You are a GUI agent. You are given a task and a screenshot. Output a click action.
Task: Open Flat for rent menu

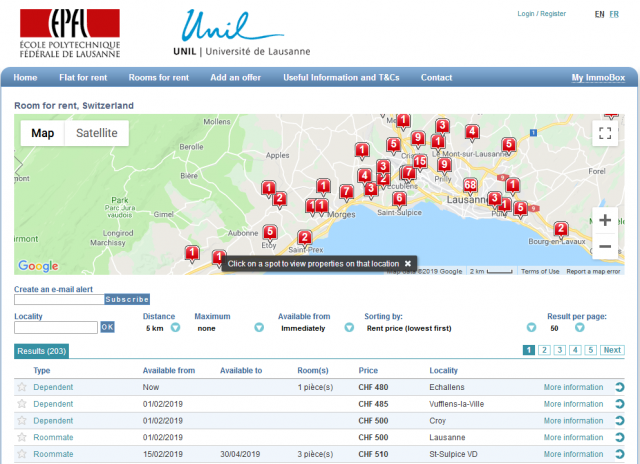click(83, 78)
